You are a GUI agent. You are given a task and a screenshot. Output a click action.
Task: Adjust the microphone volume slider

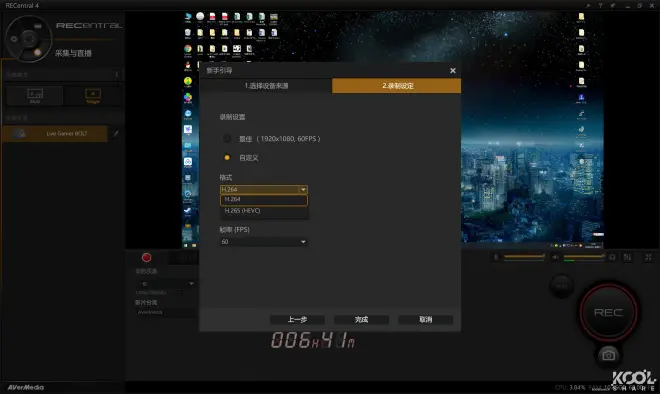(524, 256)
